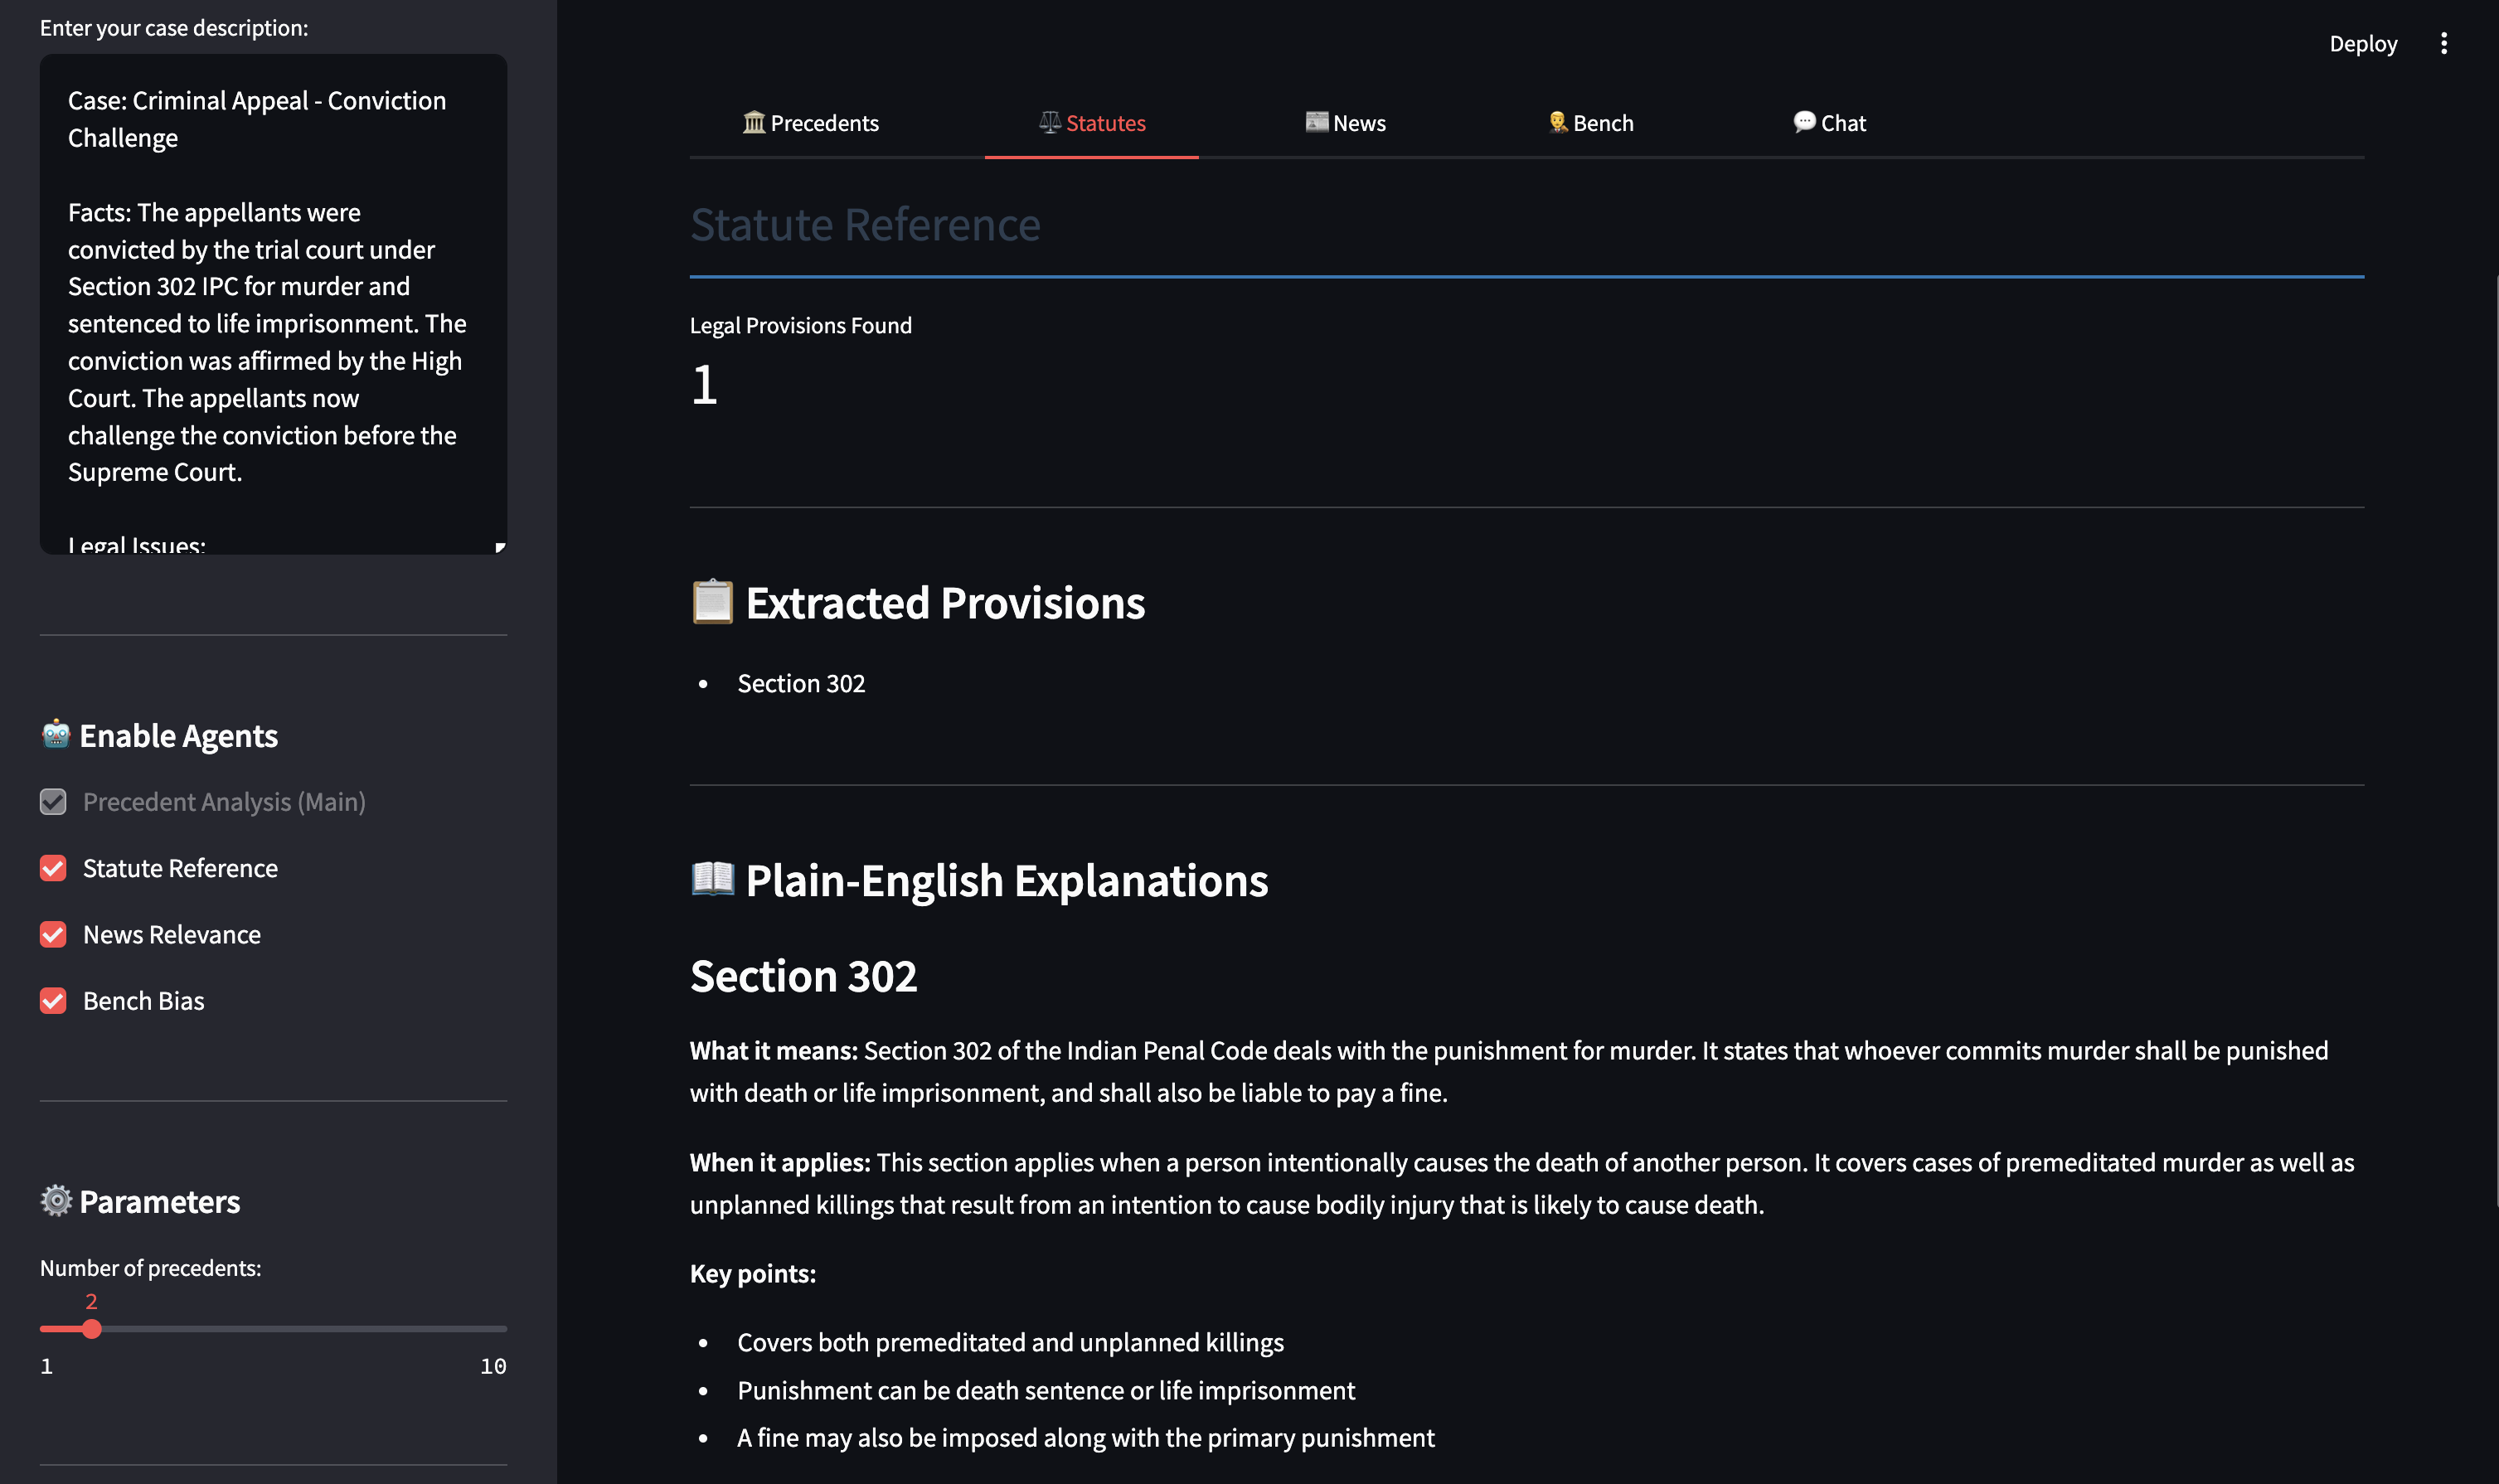Click the speech bubble icon on Chat tab
The height and width of the screenshot is (1484, 2499).
coord(1804,122)
